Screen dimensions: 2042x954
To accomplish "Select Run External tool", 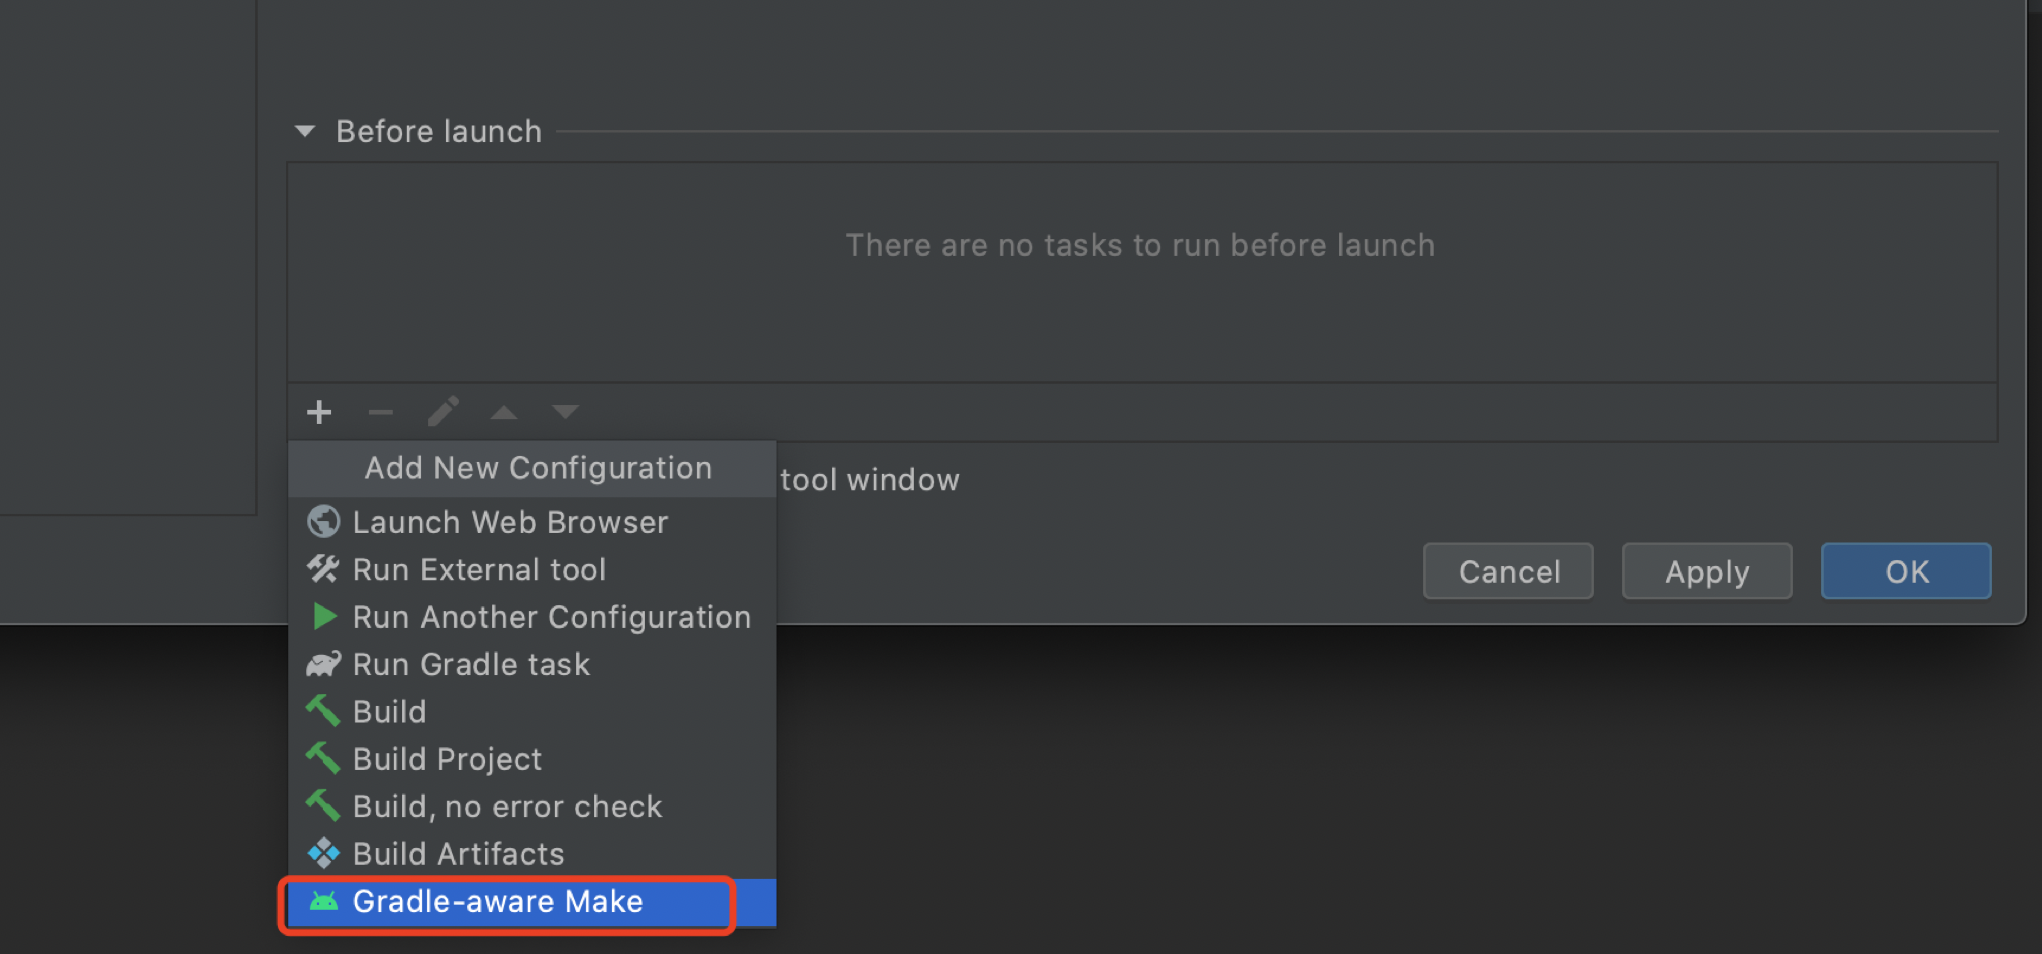I will tap(479, 569).
